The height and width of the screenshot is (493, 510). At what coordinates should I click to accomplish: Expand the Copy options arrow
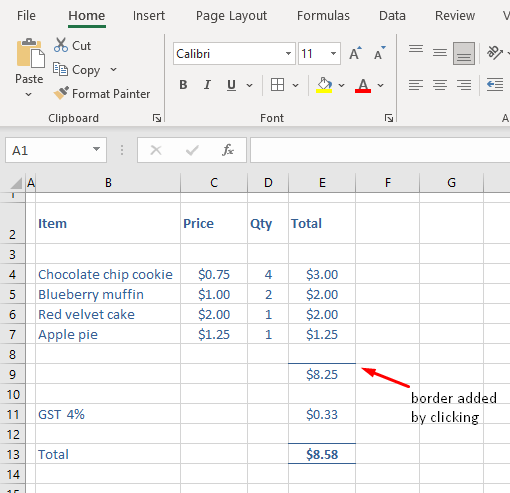point(113,69)
